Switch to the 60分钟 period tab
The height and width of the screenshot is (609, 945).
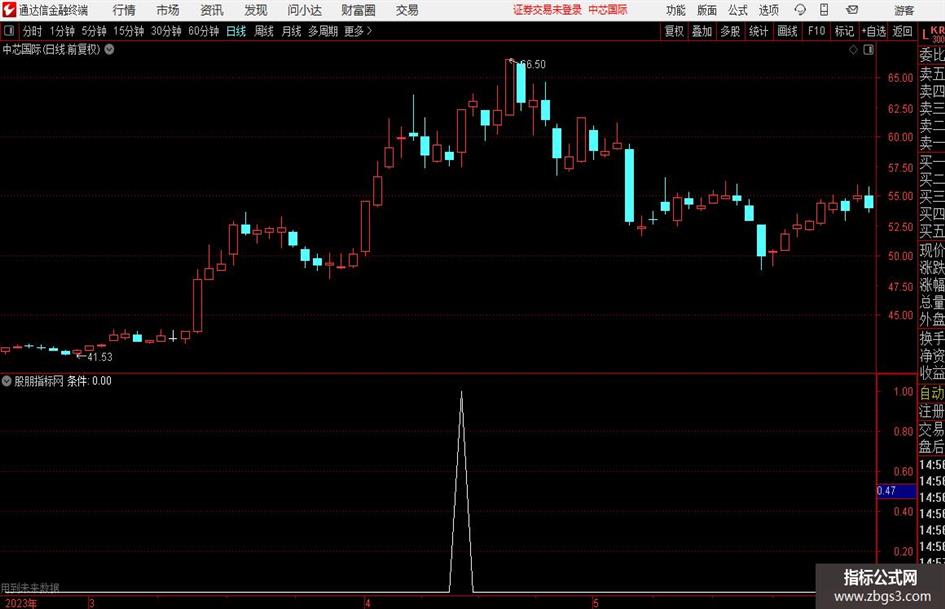pyautogui.click(x=203, y=31)
